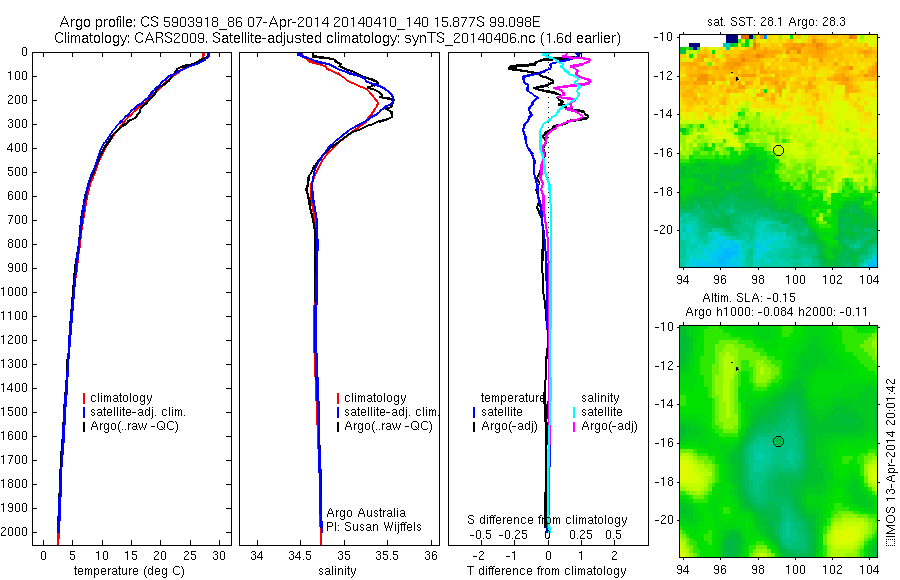Click the 'T difference from climatology' label

click(x=546, y=571)
